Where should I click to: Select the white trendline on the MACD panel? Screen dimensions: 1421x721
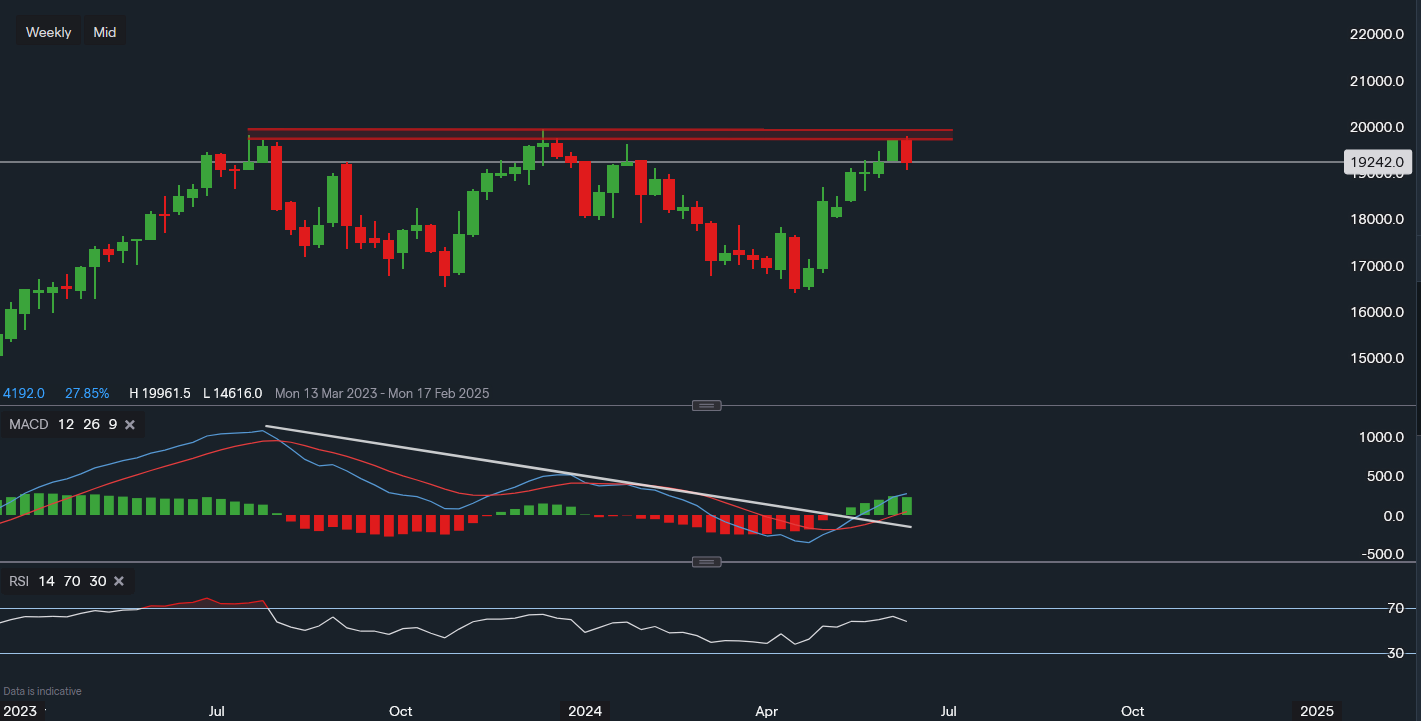pyautogui.click(x=600, y=478)
